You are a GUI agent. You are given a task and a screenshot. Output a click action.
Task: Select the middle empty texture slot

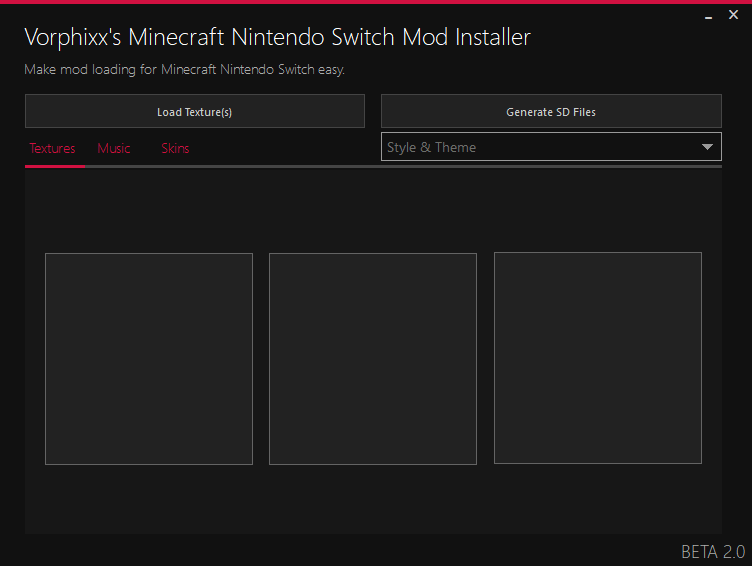(x=373, y=358)
